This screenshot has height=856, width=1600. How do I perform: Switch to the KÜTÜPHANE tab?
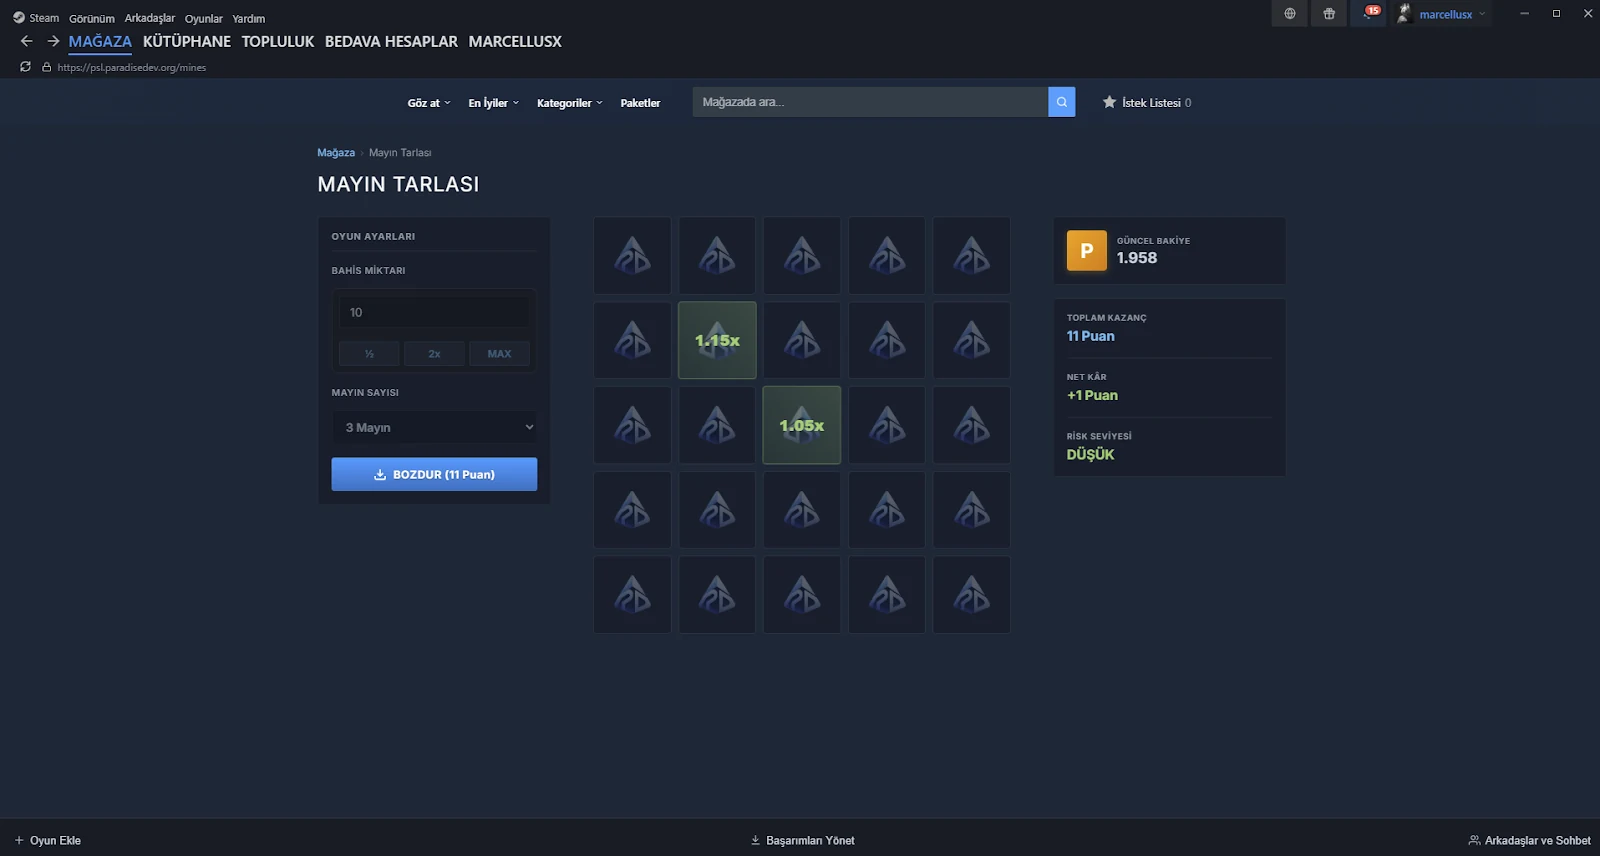[187, 41]
